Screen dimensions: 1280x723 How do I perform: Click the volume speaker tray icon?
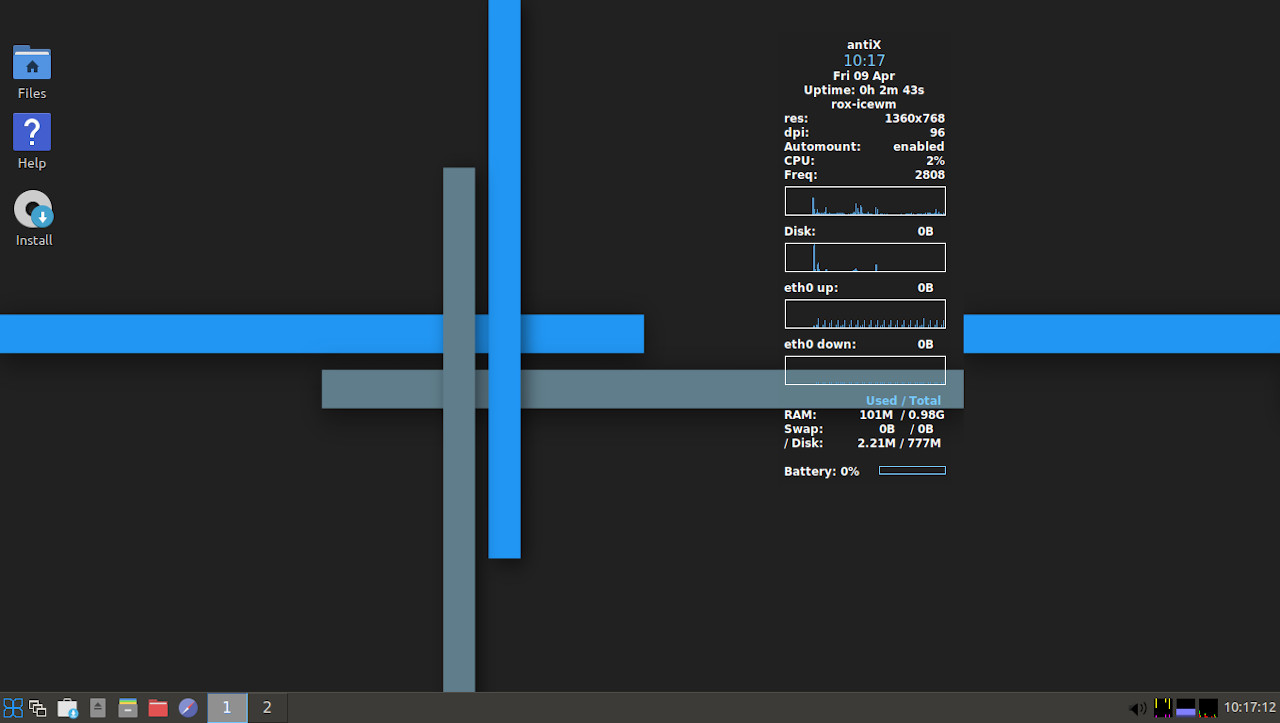[x=1138, y=708]
